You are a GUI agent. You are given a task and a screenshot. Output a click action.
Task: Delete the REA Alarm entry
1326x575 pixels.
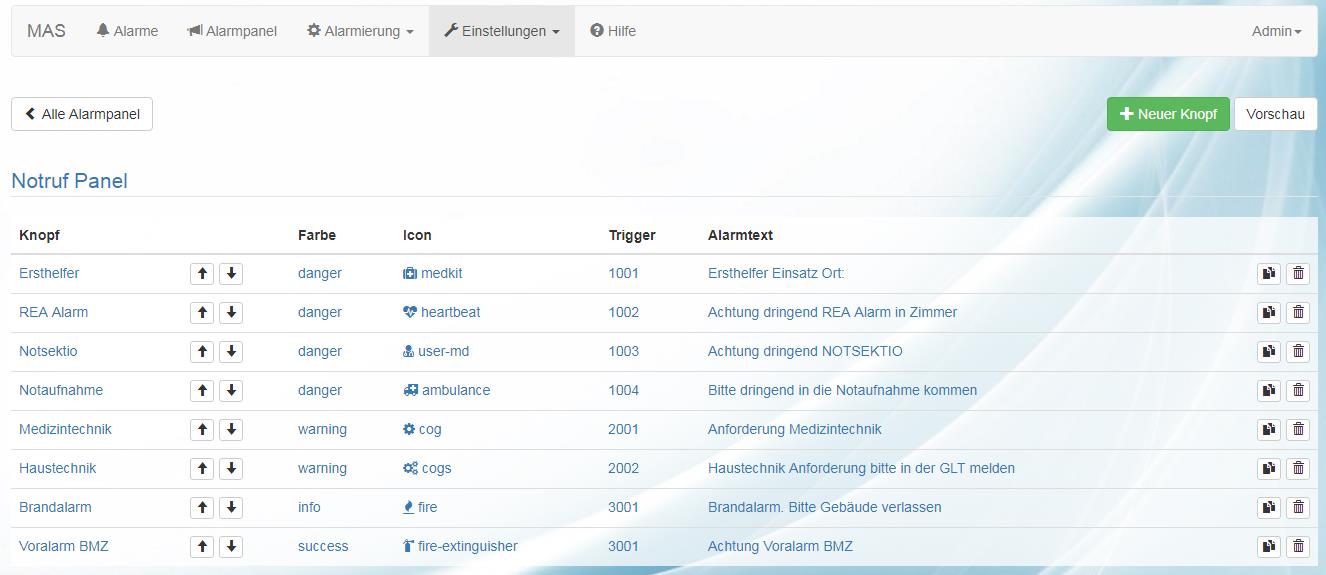click(1298, 313)
